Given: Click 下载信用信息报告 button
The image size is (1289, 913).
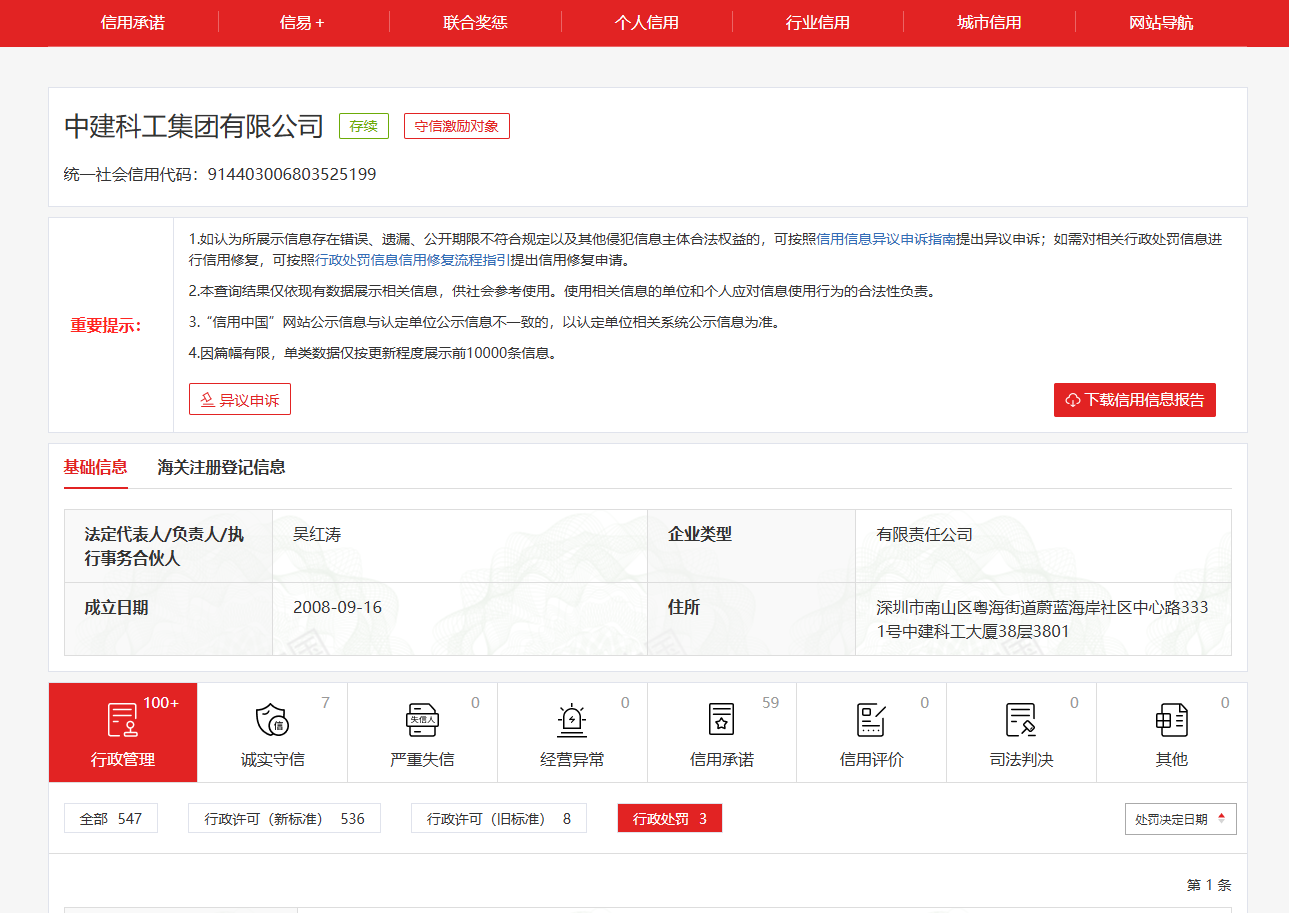Looking at the screenshot, I should pyautogui.click(x=1135, y=400).
